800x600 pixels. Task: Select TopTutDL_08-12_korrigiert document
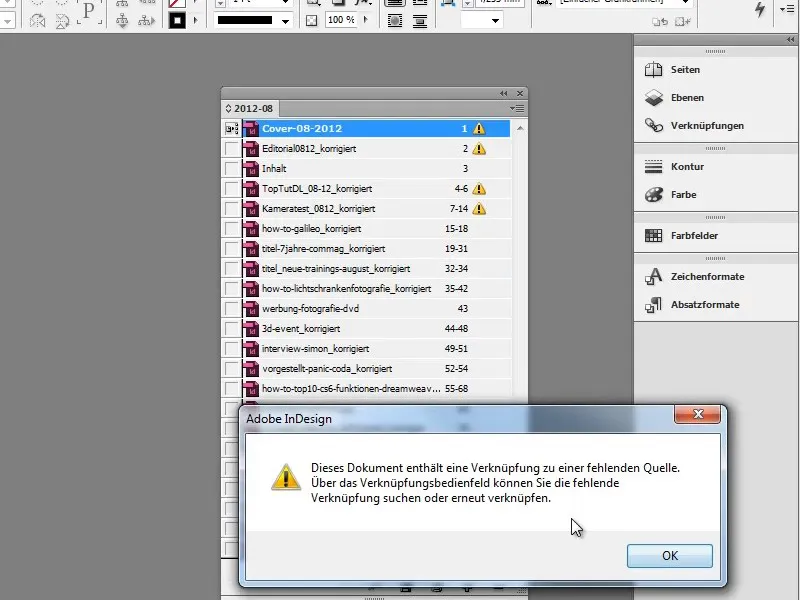[x=377, y=188]
